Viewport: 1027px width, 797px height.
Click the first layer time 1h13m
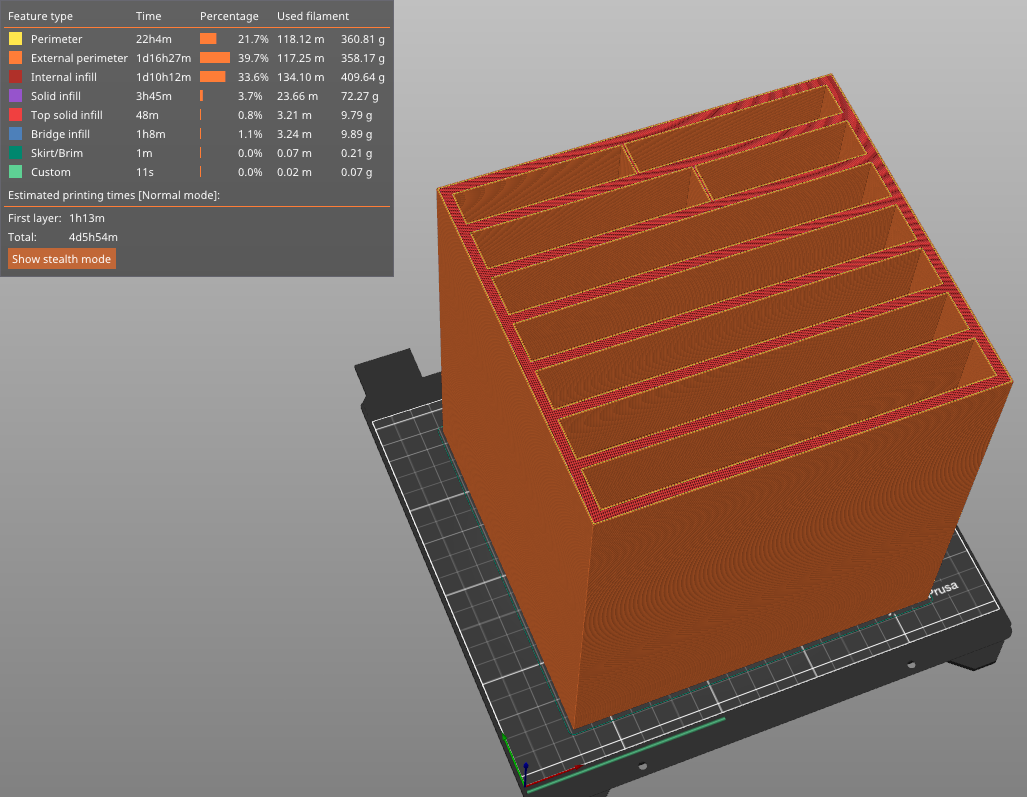[87, 218]
